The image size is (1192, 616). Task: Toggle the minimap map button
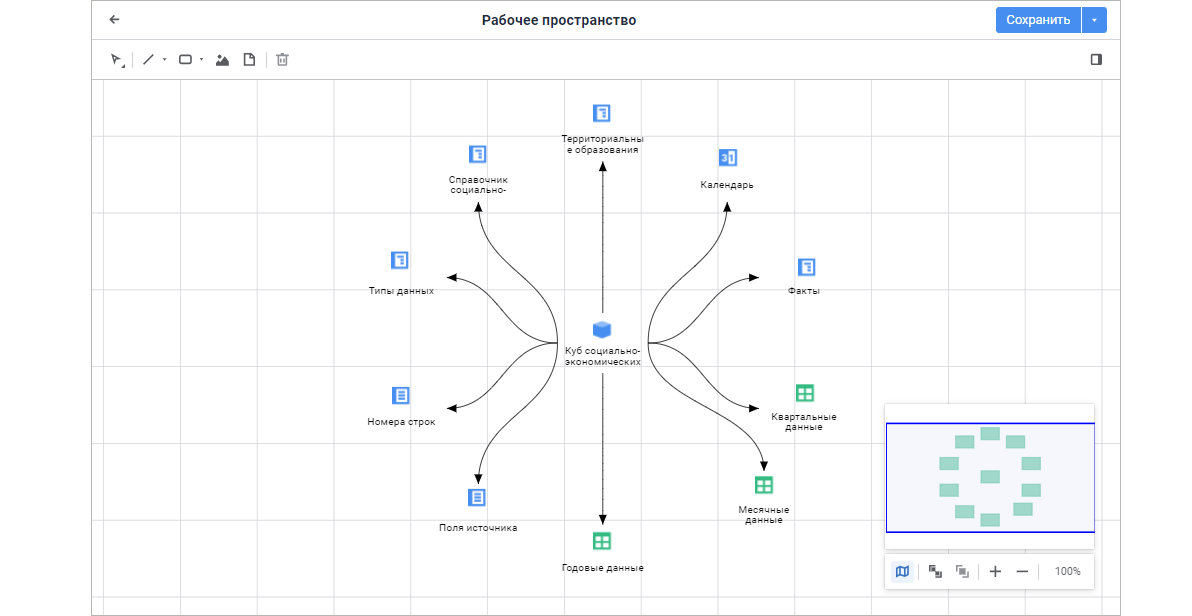click(903, 571)
